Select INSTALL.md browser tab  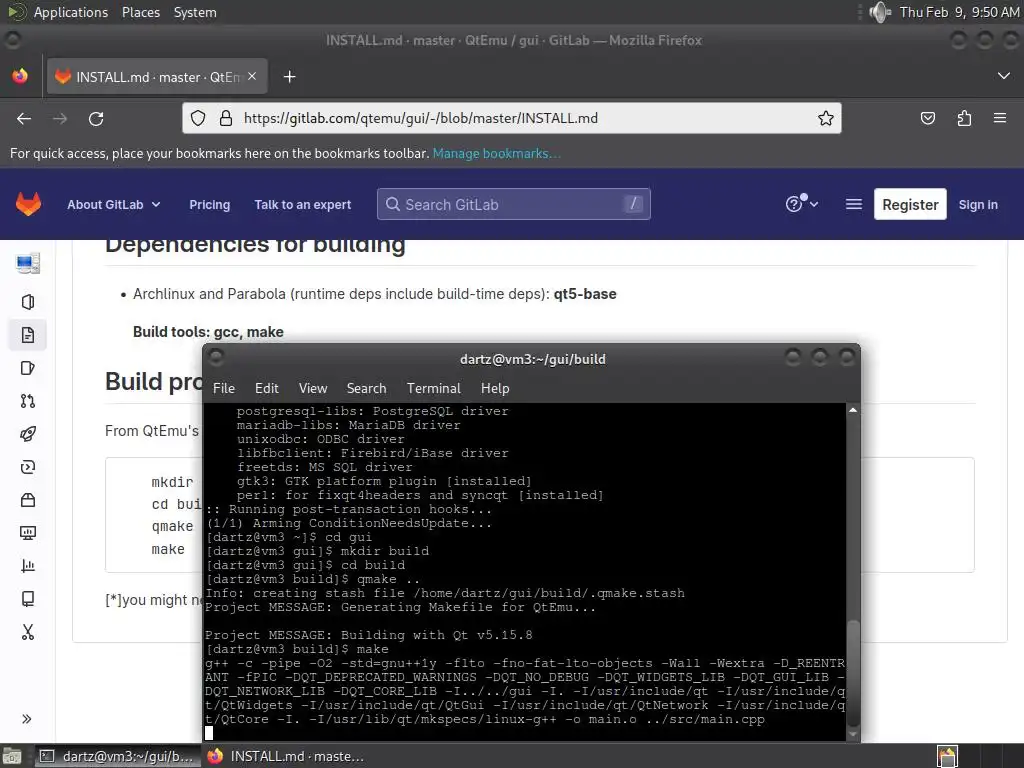(157, 76)
